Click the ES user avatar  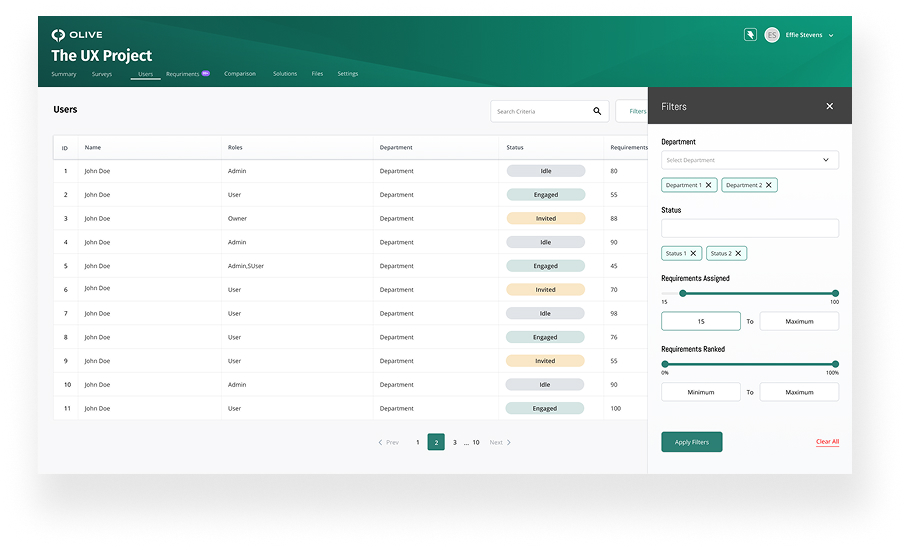click(772, 35)
